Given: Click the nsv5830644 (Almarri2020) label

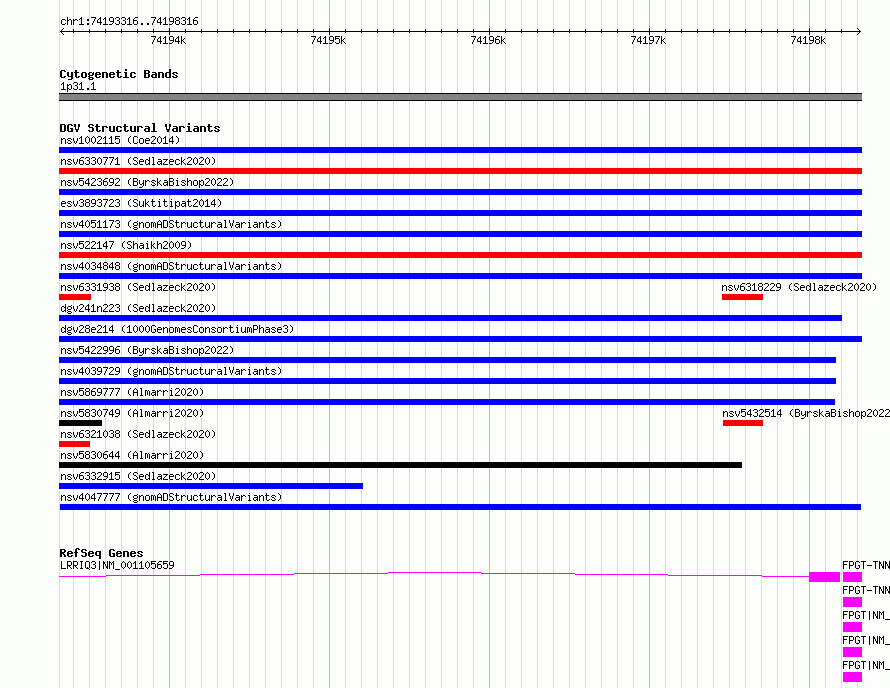Looking at the screenshot, I should 132,455.
